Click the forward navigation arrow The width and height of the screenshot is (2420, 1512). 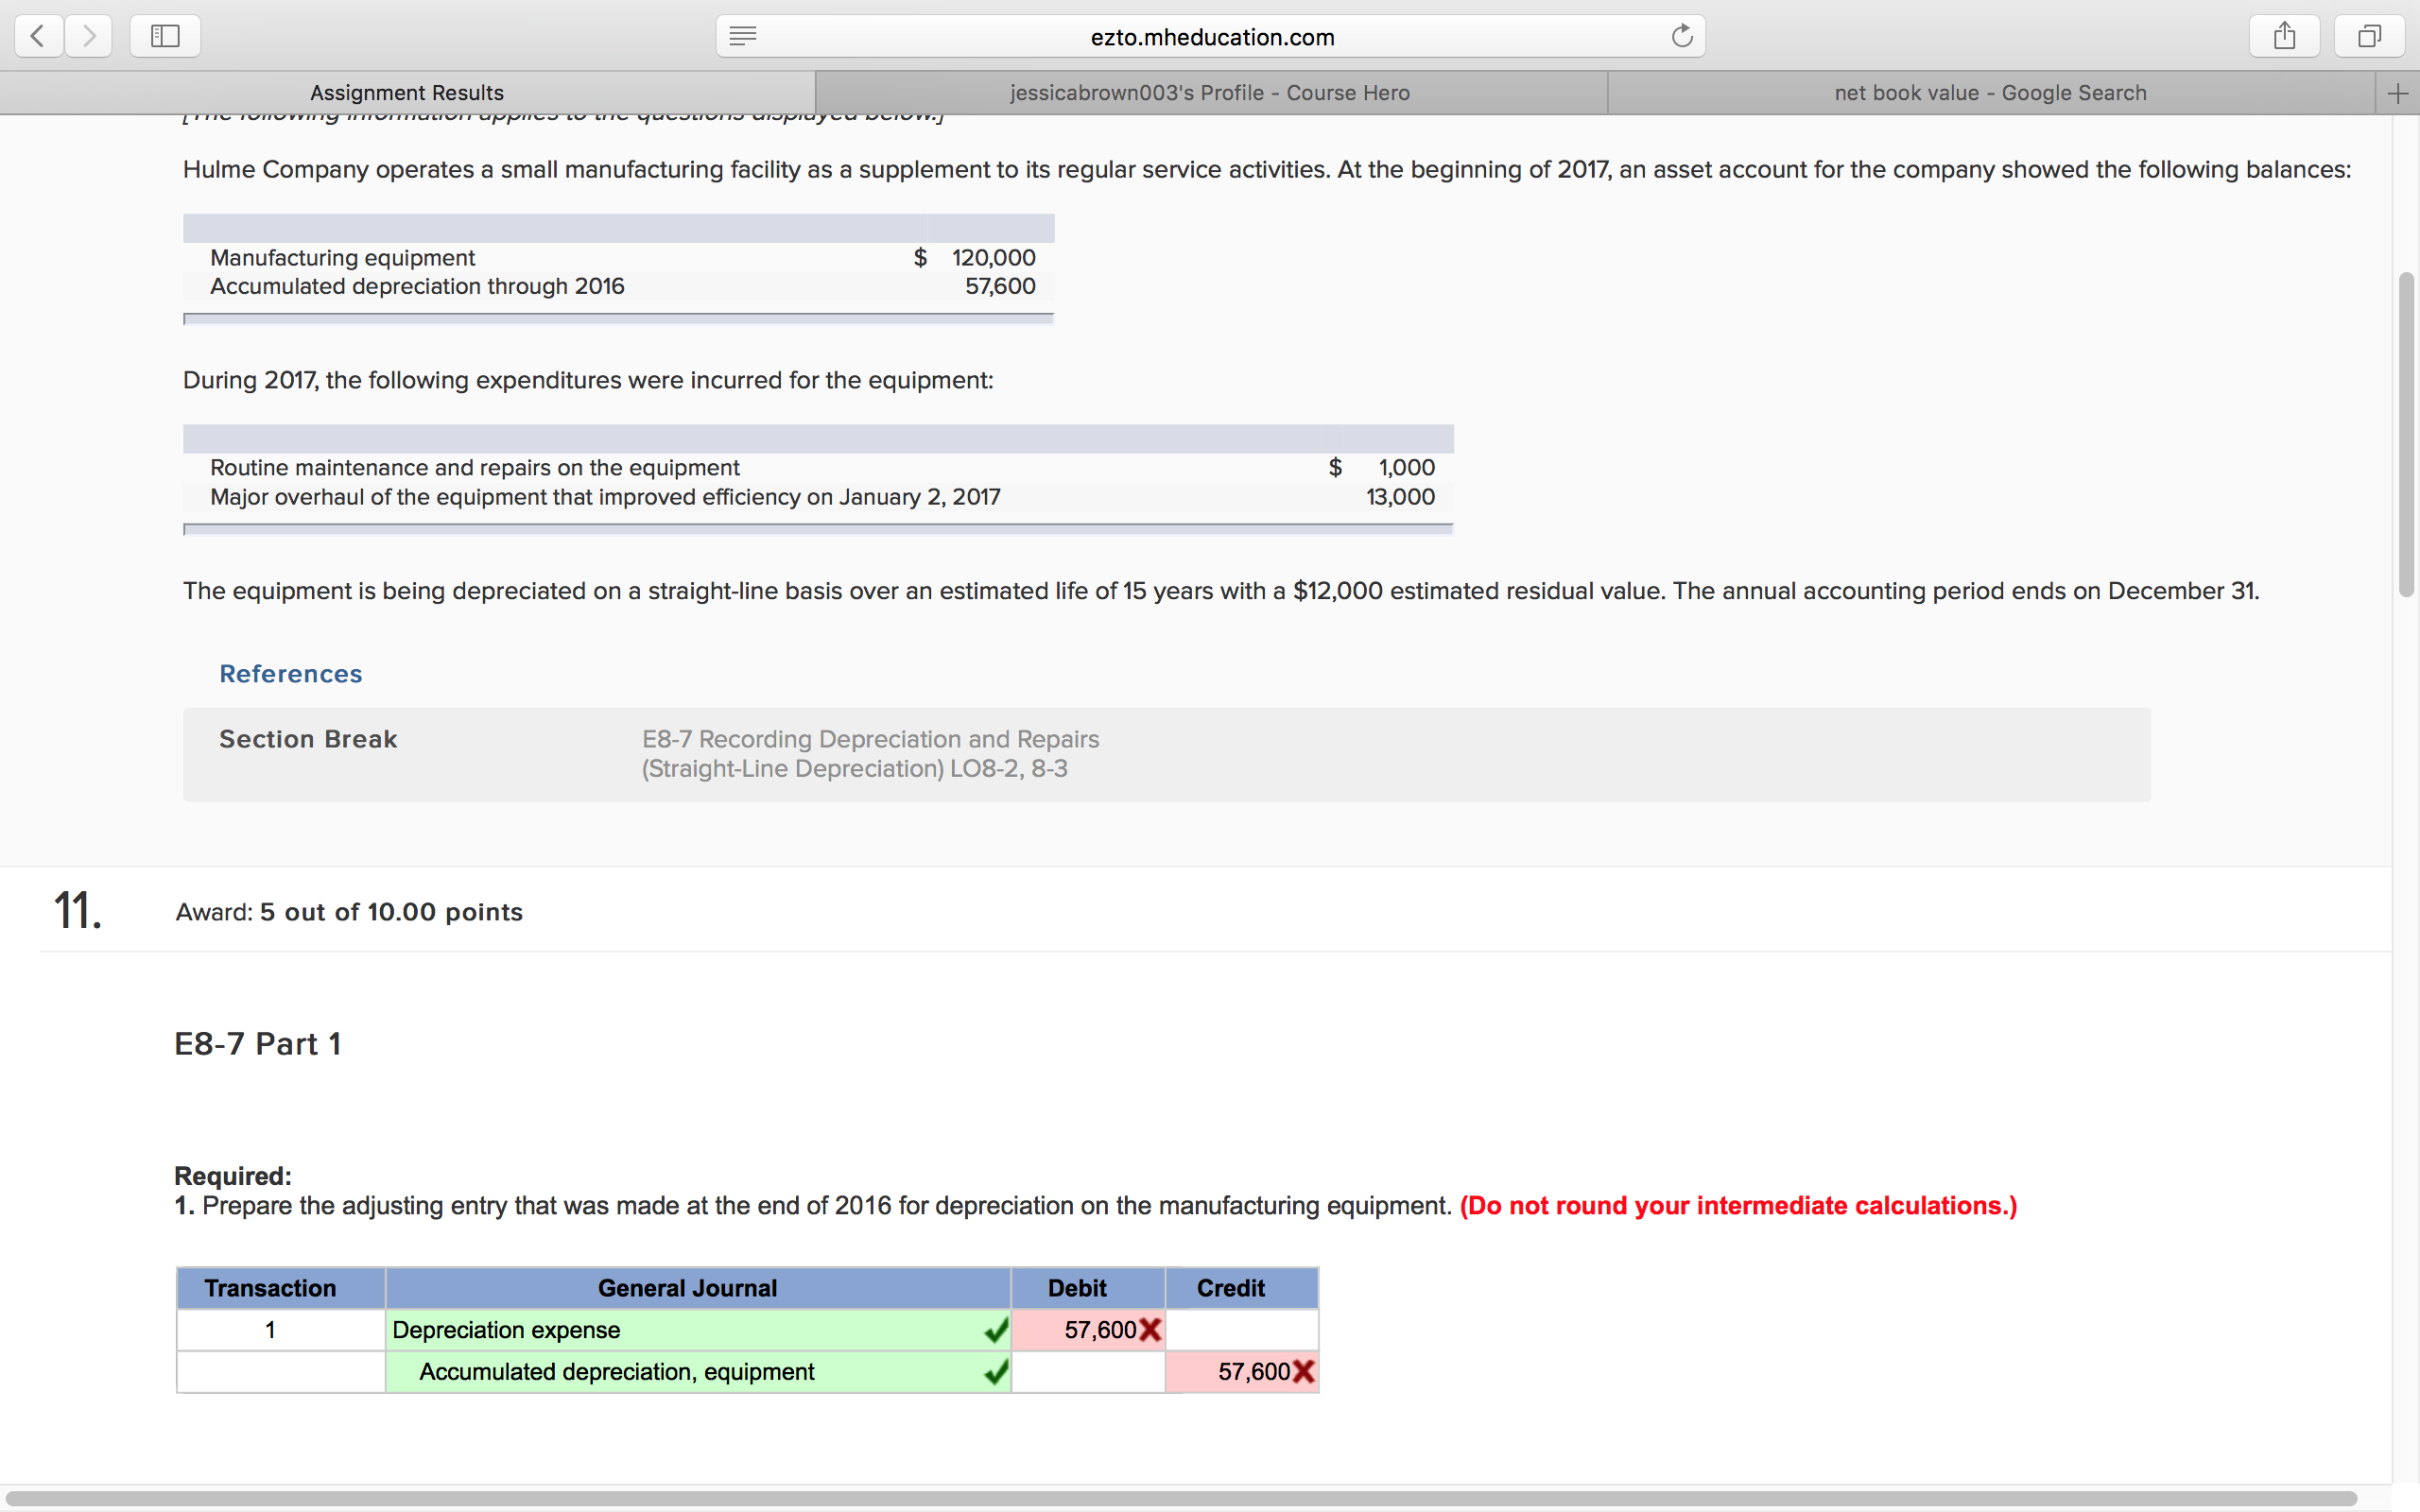pyautogui.click(x=89, y=37)
